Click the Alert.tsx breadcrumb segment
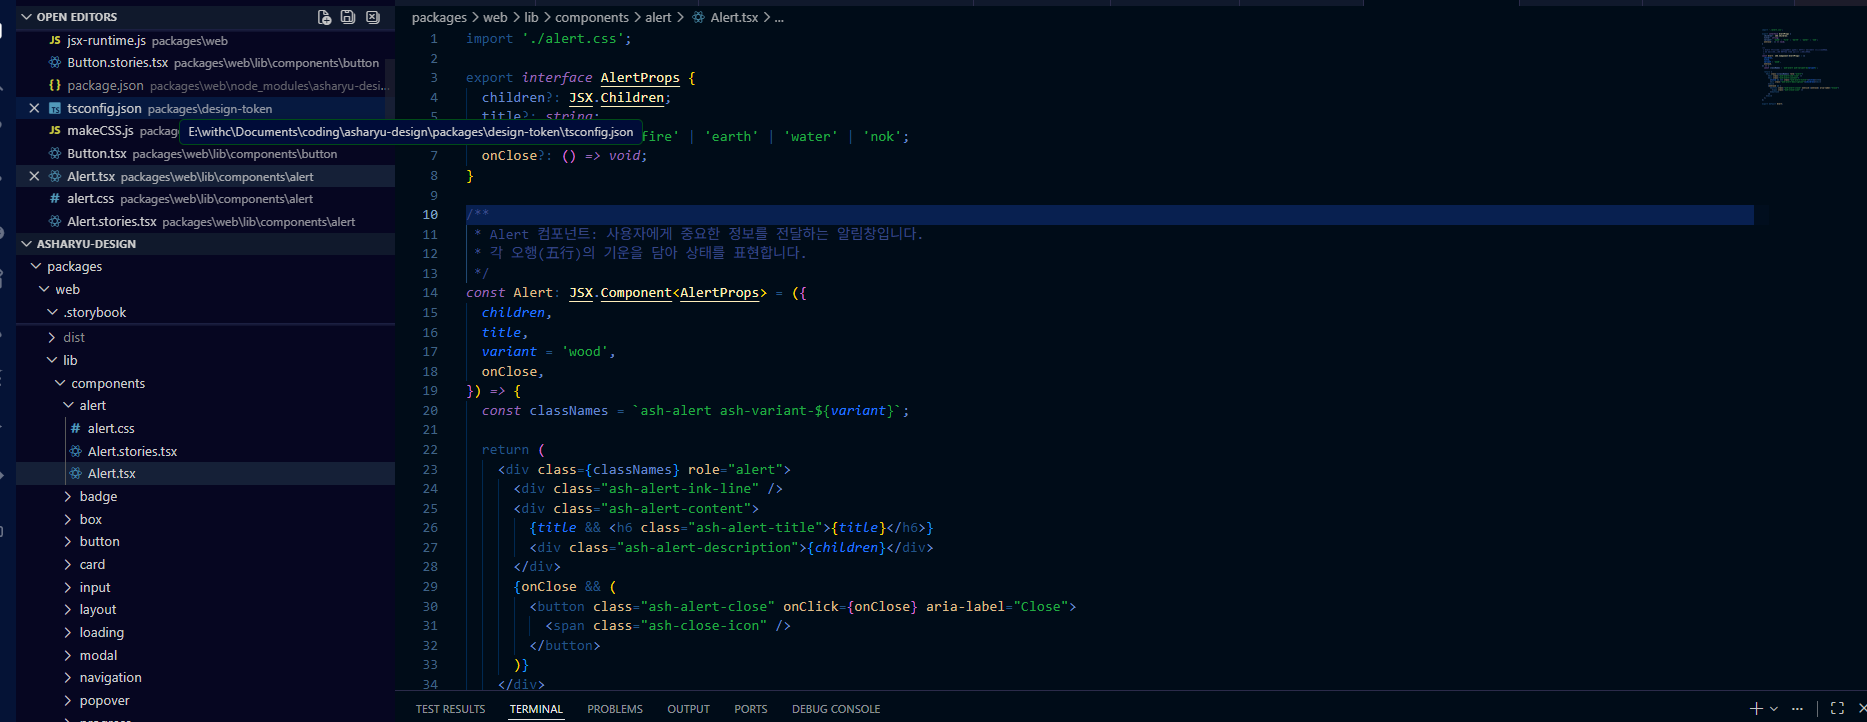The image size is (1867, 722). [x=734, y=17]
